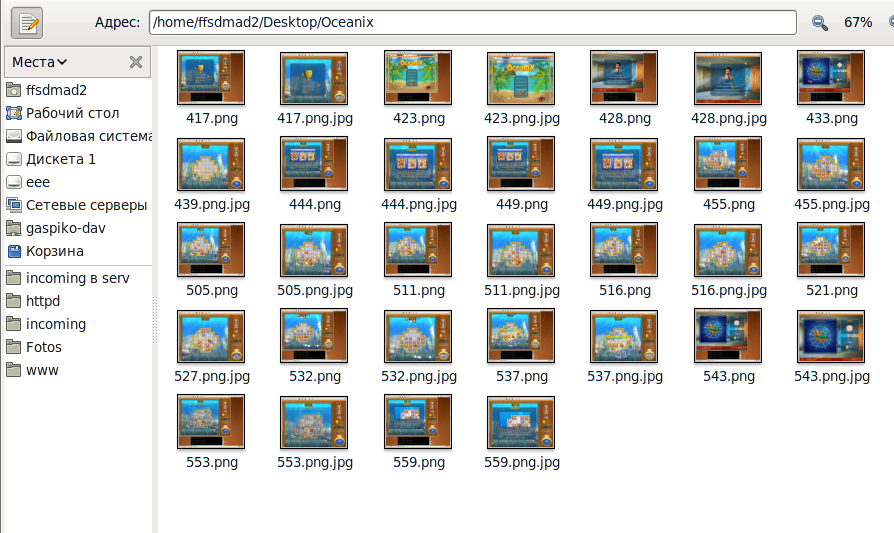Open the Fotos bookmark folder
Screen dimensions: 894x533
click(34, 347)
